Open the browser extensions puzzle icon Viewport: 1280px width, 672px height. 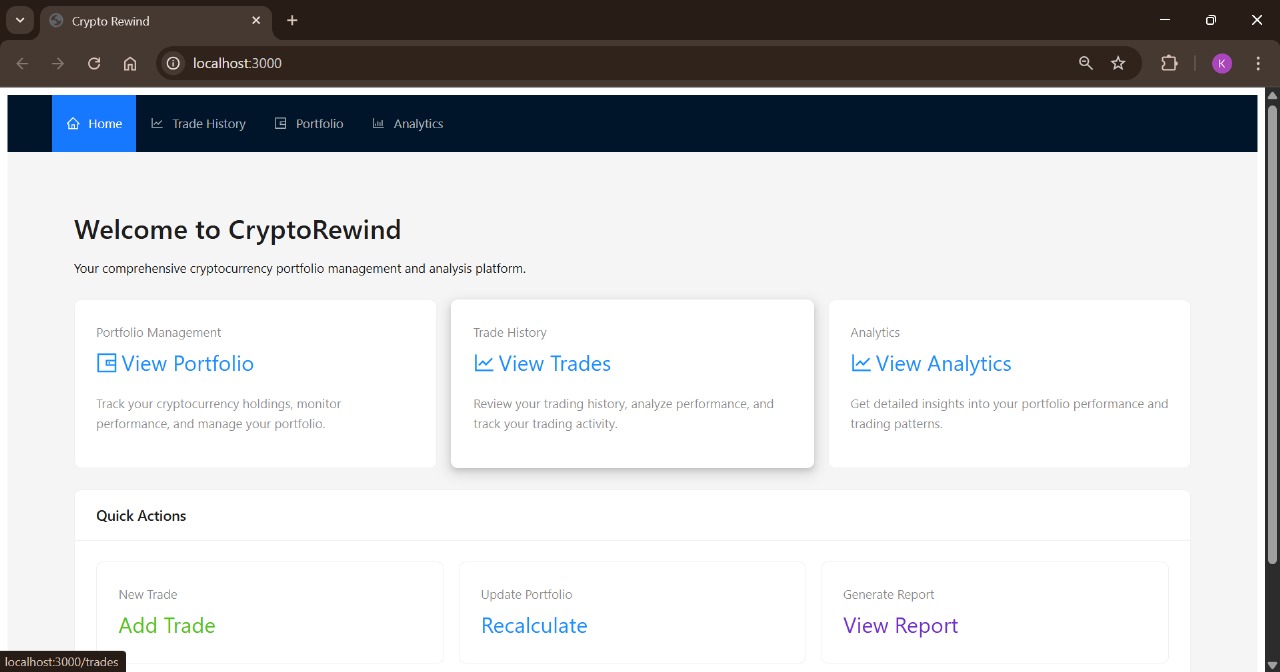point(1169,63)
